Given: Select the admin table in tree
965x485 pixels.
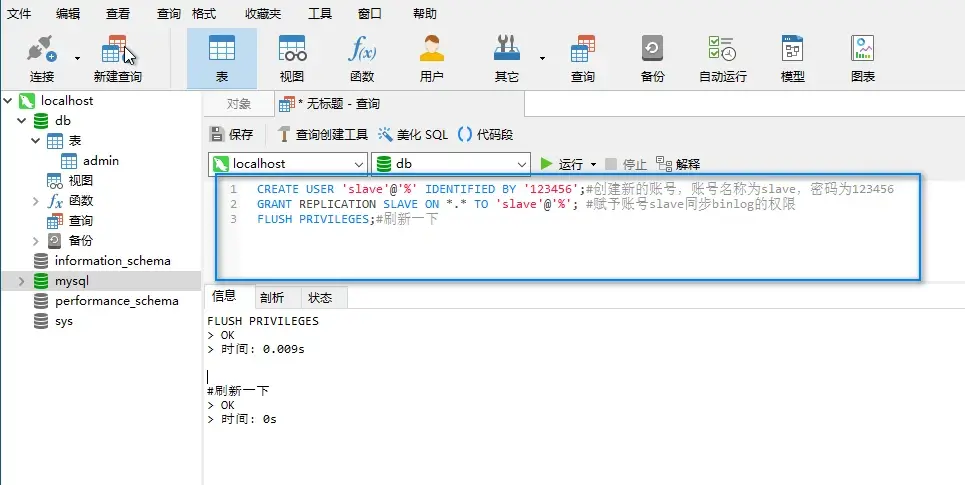Looking at the screenshot, I should [x=101, y=161].
